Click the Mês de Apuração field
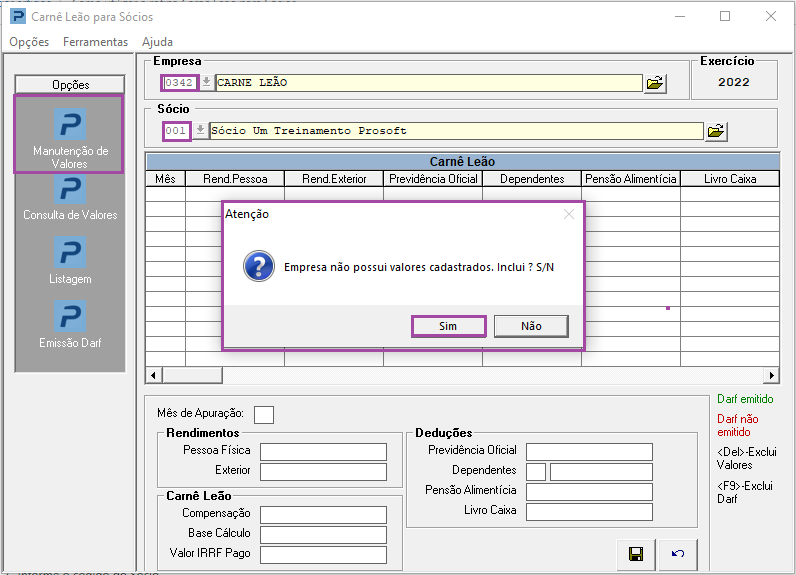 (x=263, y=414)
